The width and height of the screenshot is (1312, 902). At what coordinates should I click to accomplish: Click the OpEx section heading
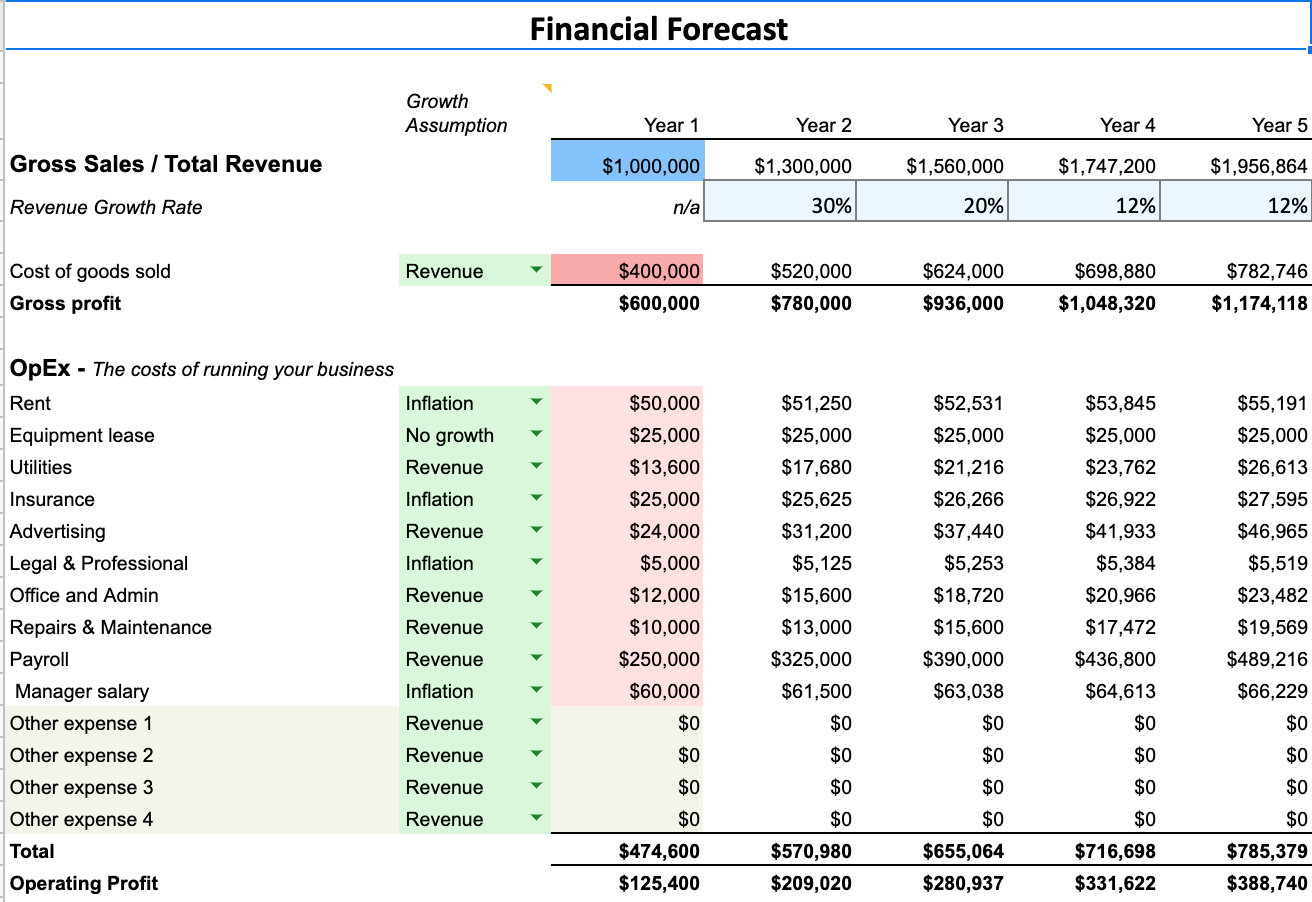pyautogui.click(x=202, y=368)
